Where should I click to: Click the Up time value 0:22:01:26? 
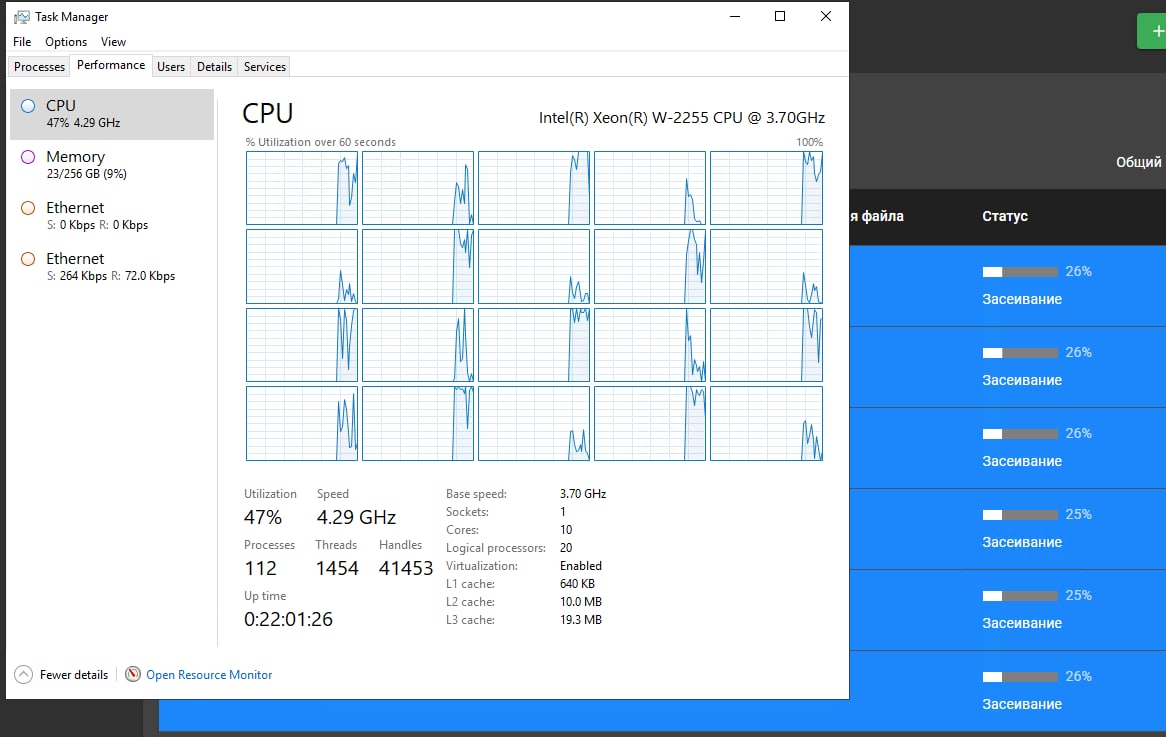[289, 619]
